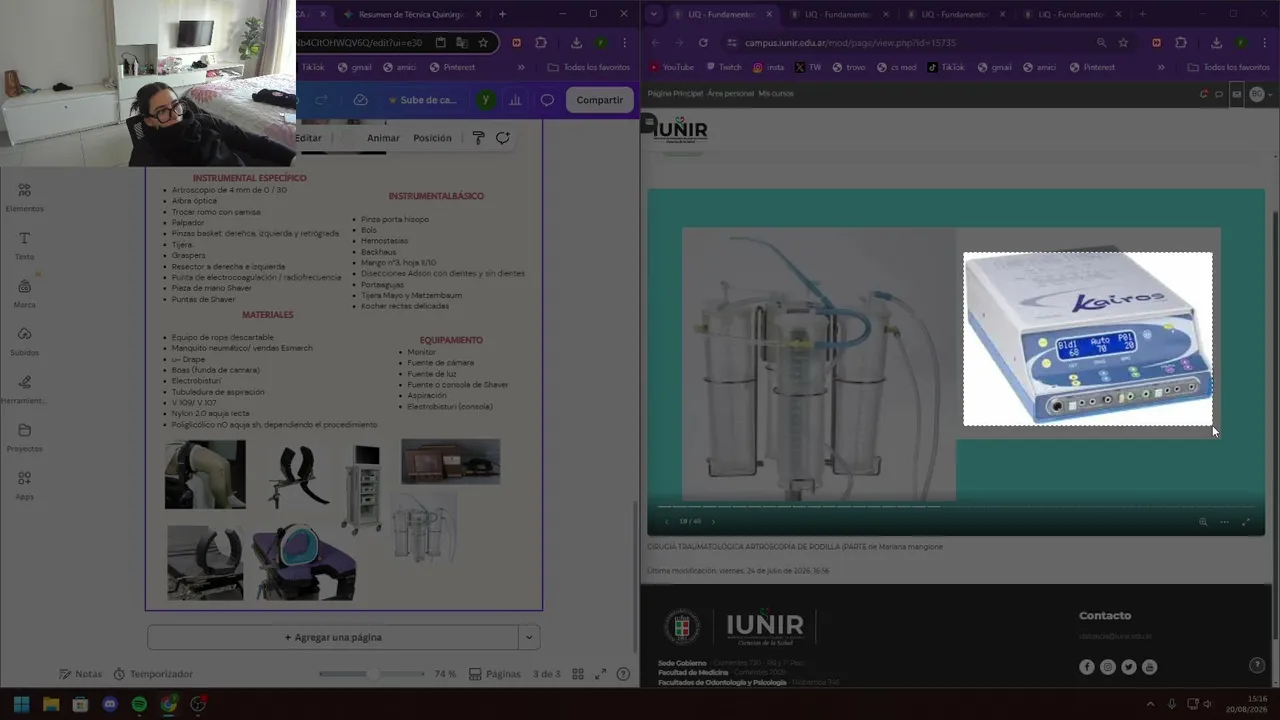Go to previous slide in IUNIR viewer
The image size is (1280, 720).
tap(667, 522)
